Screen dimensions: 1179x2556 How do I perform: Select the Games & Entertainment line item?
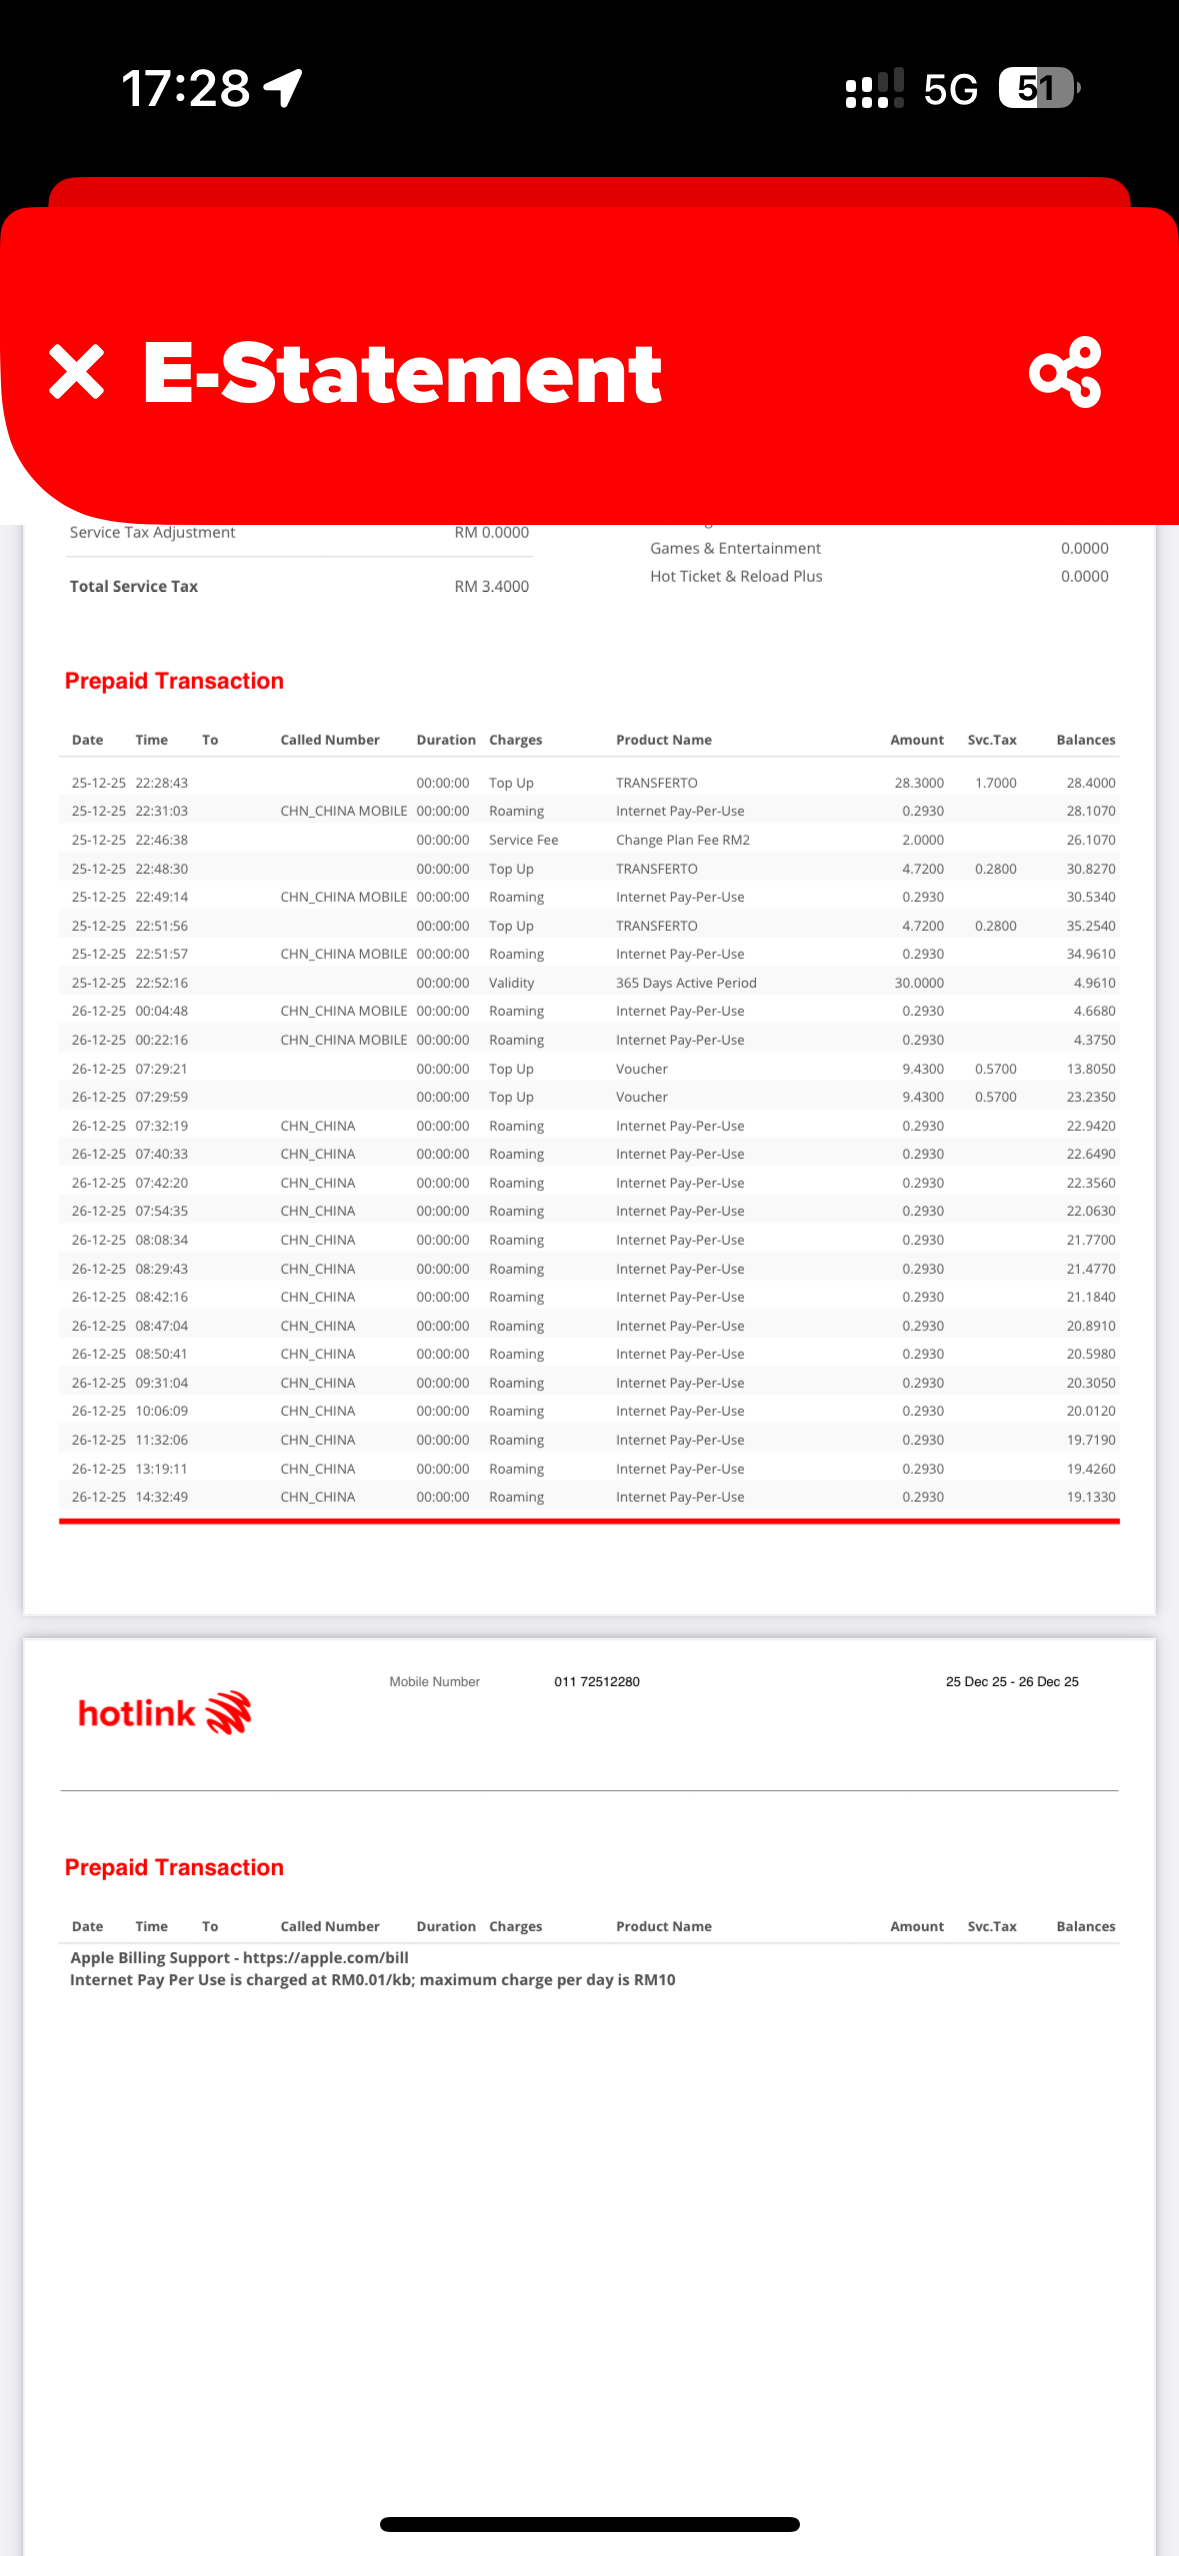click(735, 548)
